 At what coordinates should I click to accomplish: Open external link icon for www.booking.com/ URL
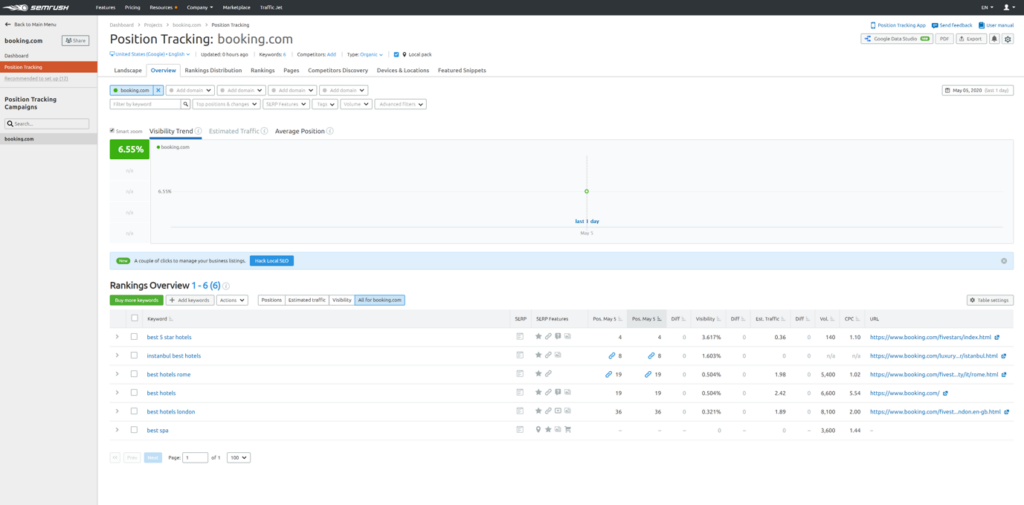pyautogui.click(x=945, y=393)
